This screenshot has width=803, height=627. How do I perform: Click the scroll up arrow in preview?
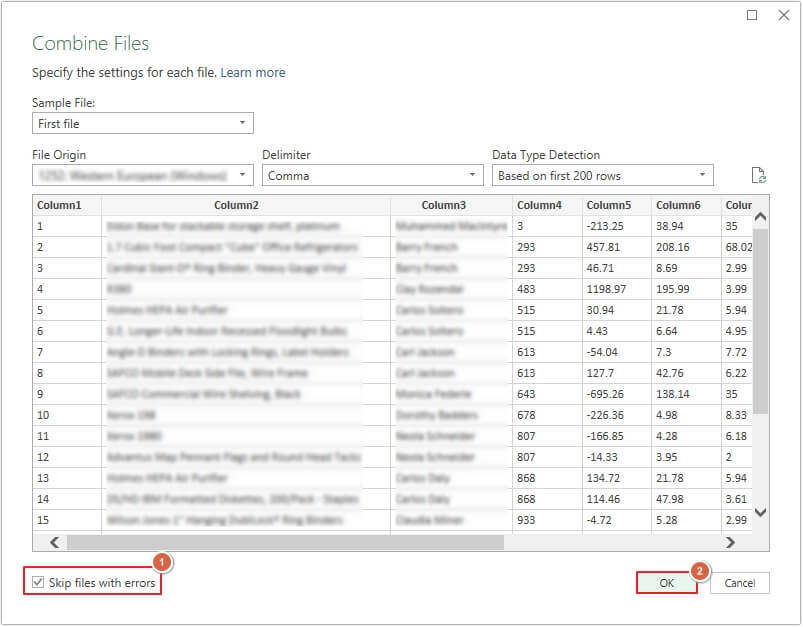(760, 217)
